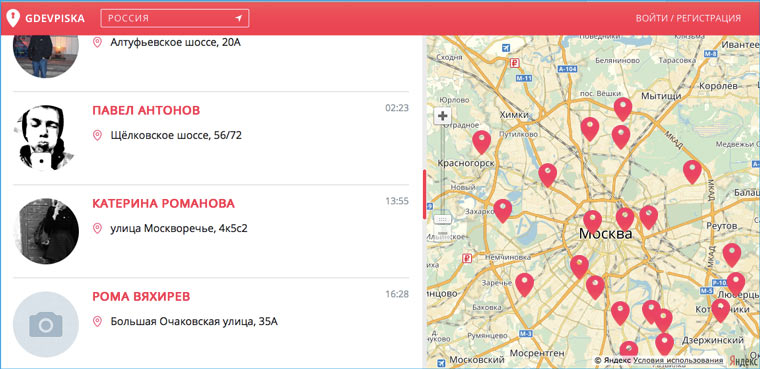The height and width of the screenshot is (369, 760).
Task: Open Катерина Романова profile name
Action: (163, 204)
